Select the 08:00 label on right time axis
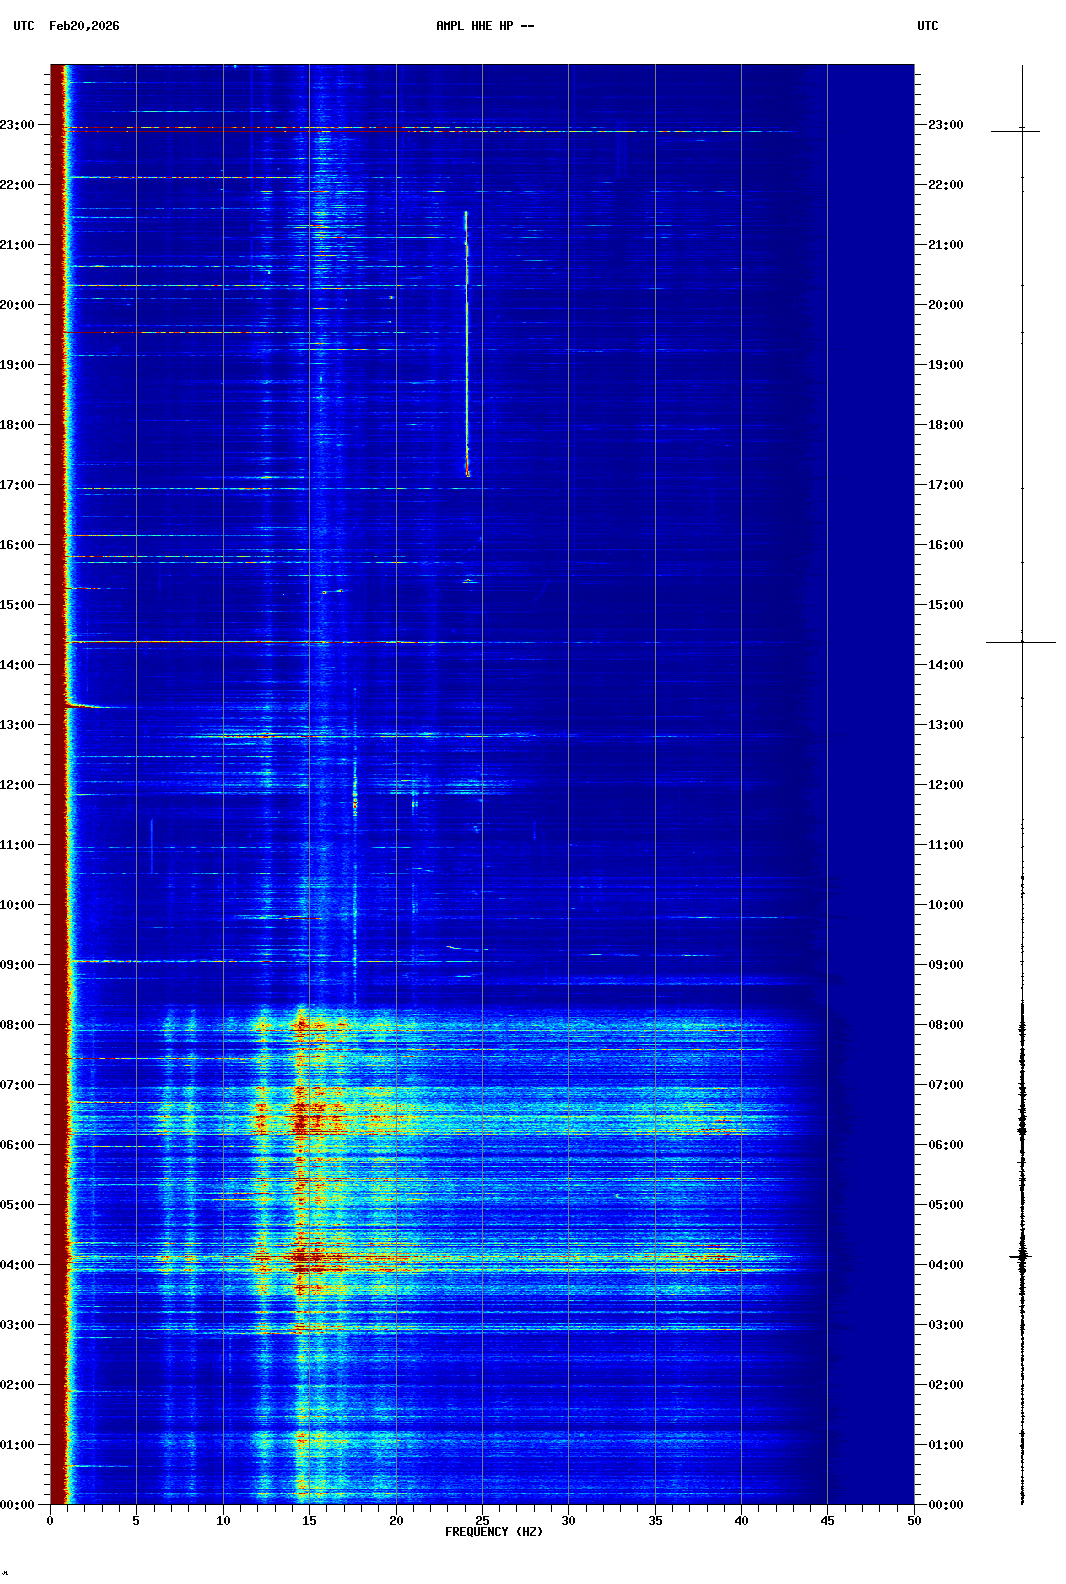Image resolution: width=1066 pixels, height=1584 pixels. 945,1025
